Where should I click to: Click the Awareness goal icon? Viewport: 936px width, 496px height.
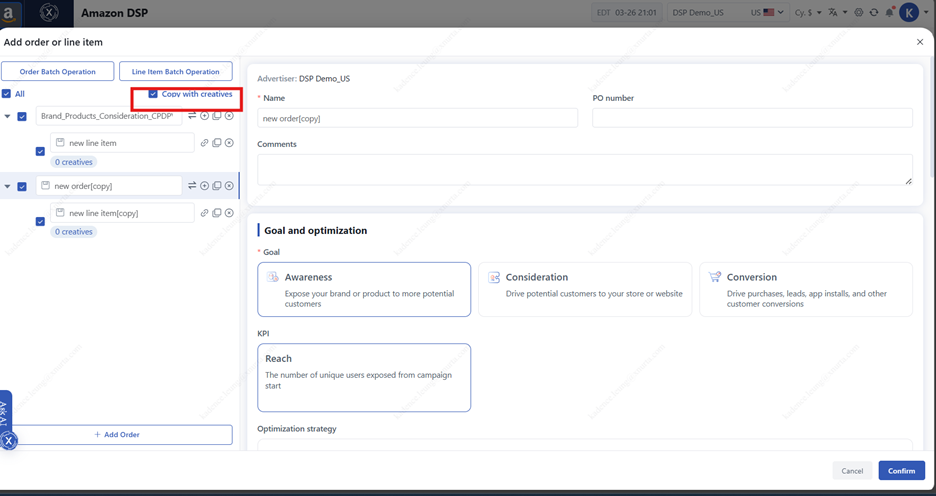pyautogui.click(x=273, y=277)
